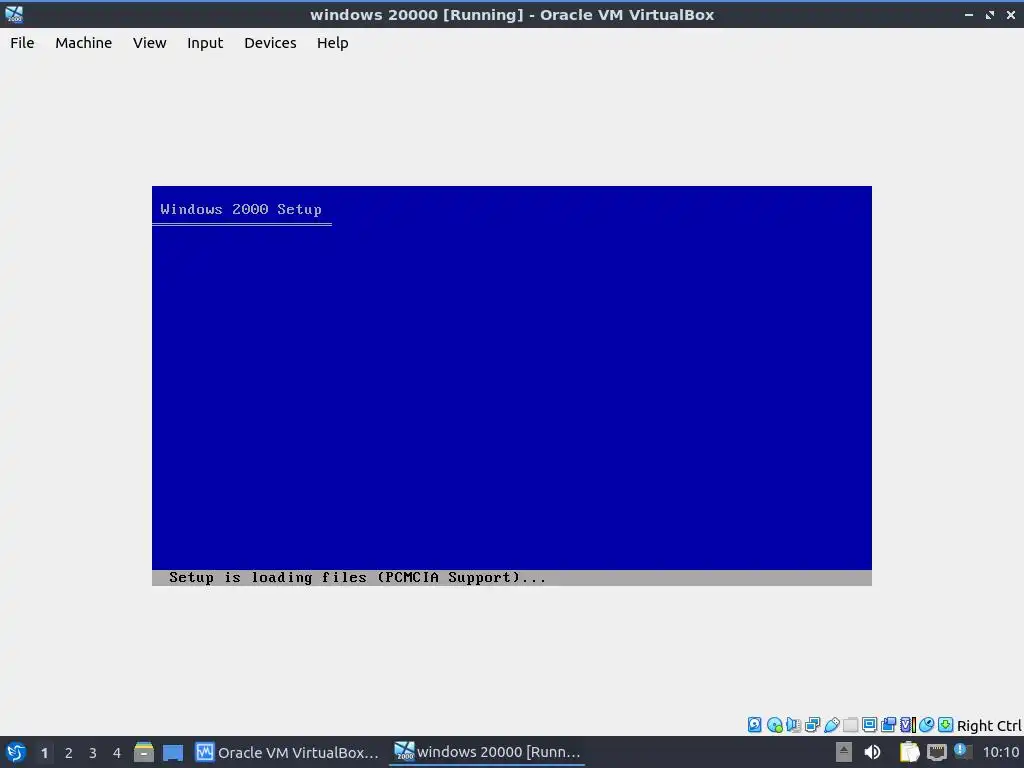
Task: Click the mouse integration indicator
Action: (926, 725)
